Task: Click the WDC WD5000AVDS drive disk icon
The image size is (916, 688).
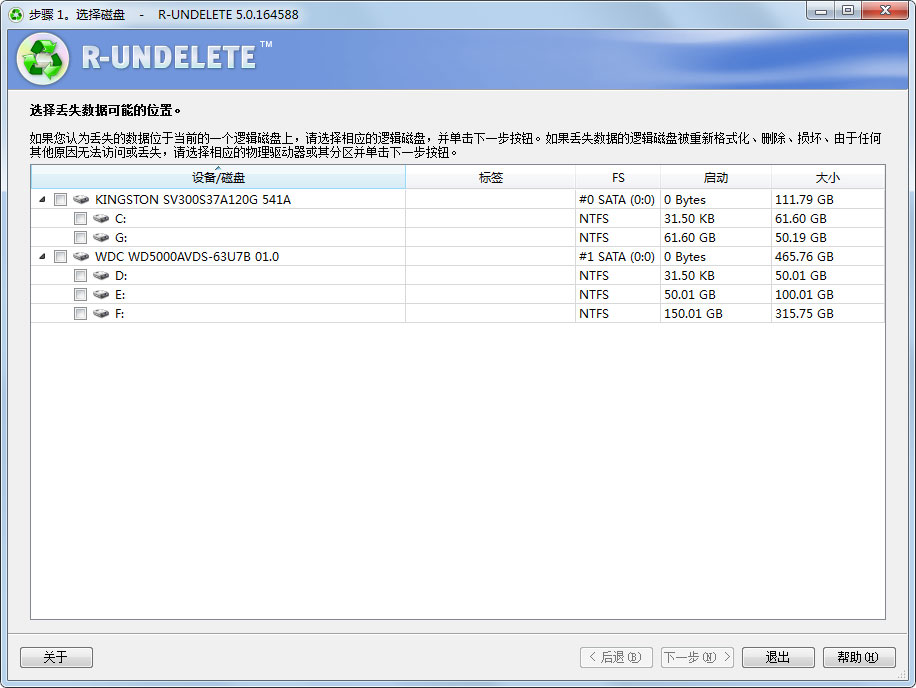Action: click(81, 256)
